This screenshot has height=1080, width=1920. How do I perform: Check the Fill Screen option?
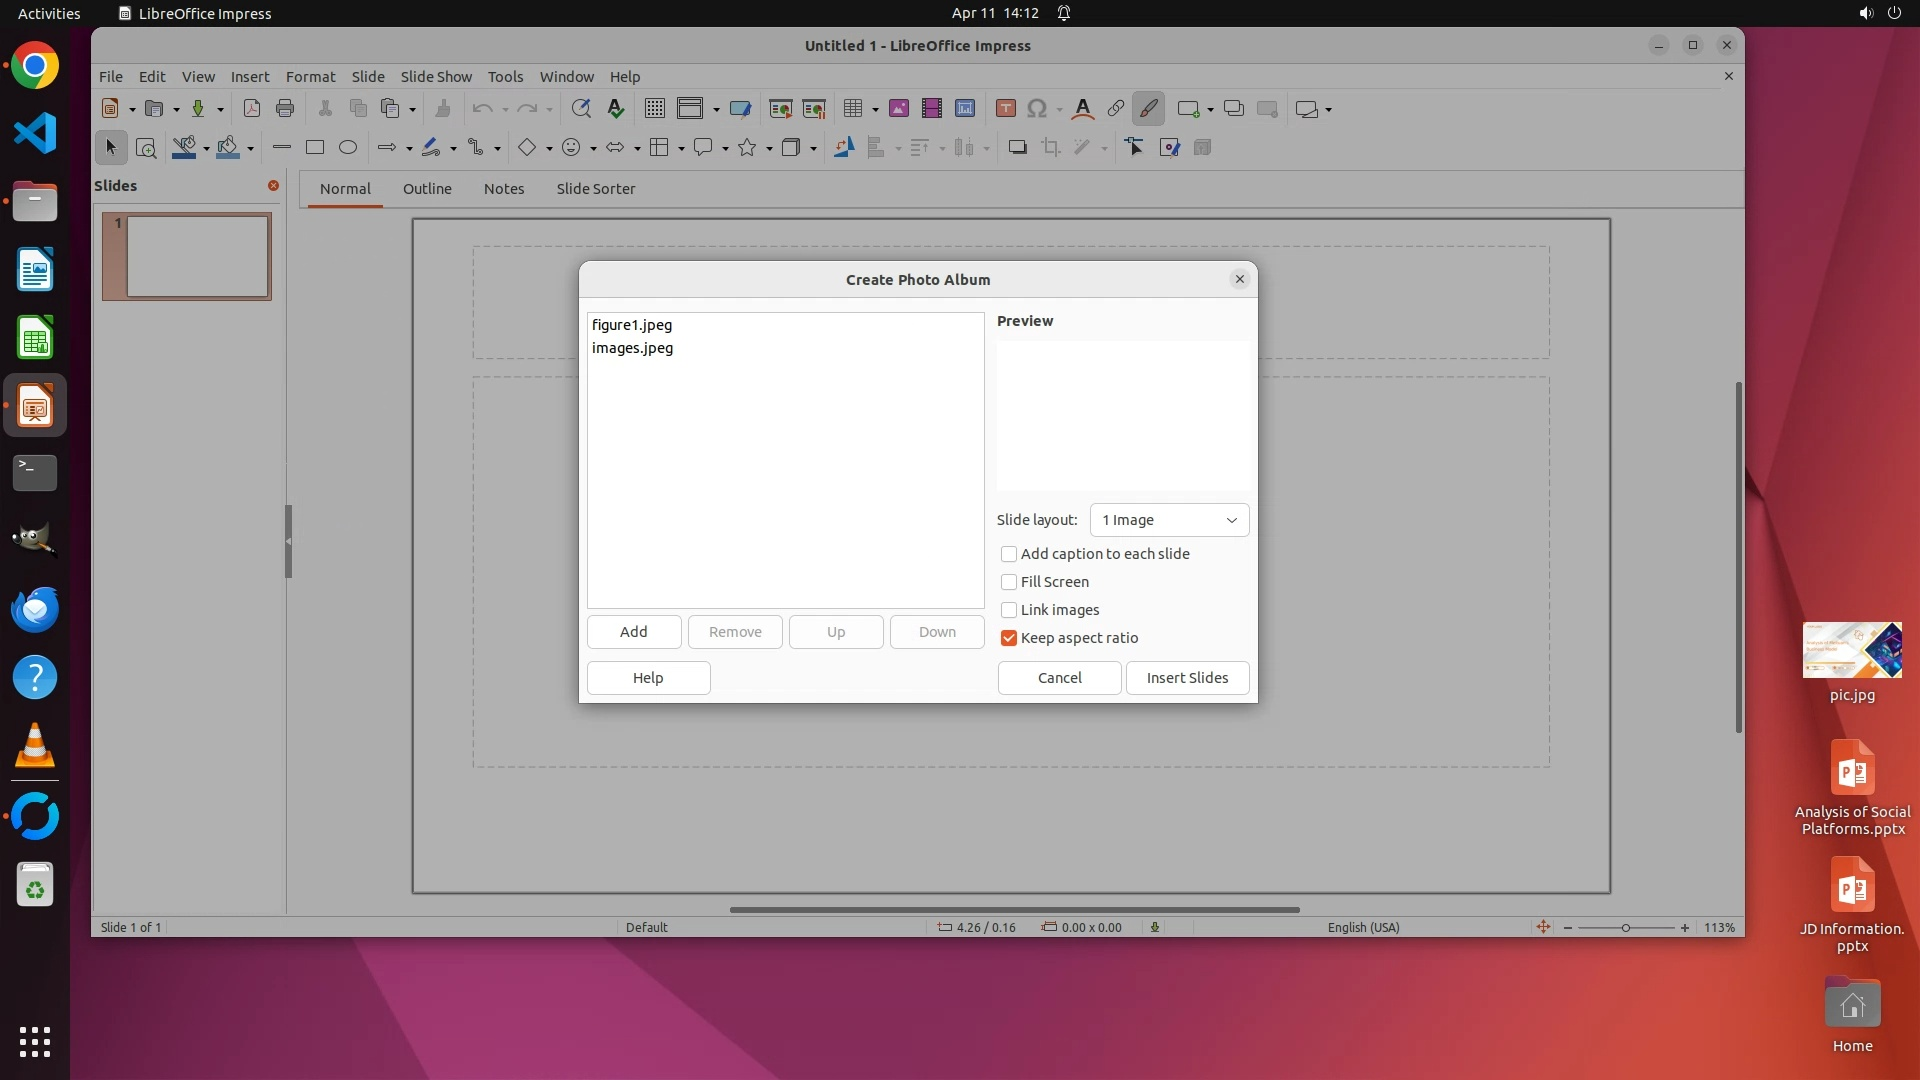(x=1009, y=582)
